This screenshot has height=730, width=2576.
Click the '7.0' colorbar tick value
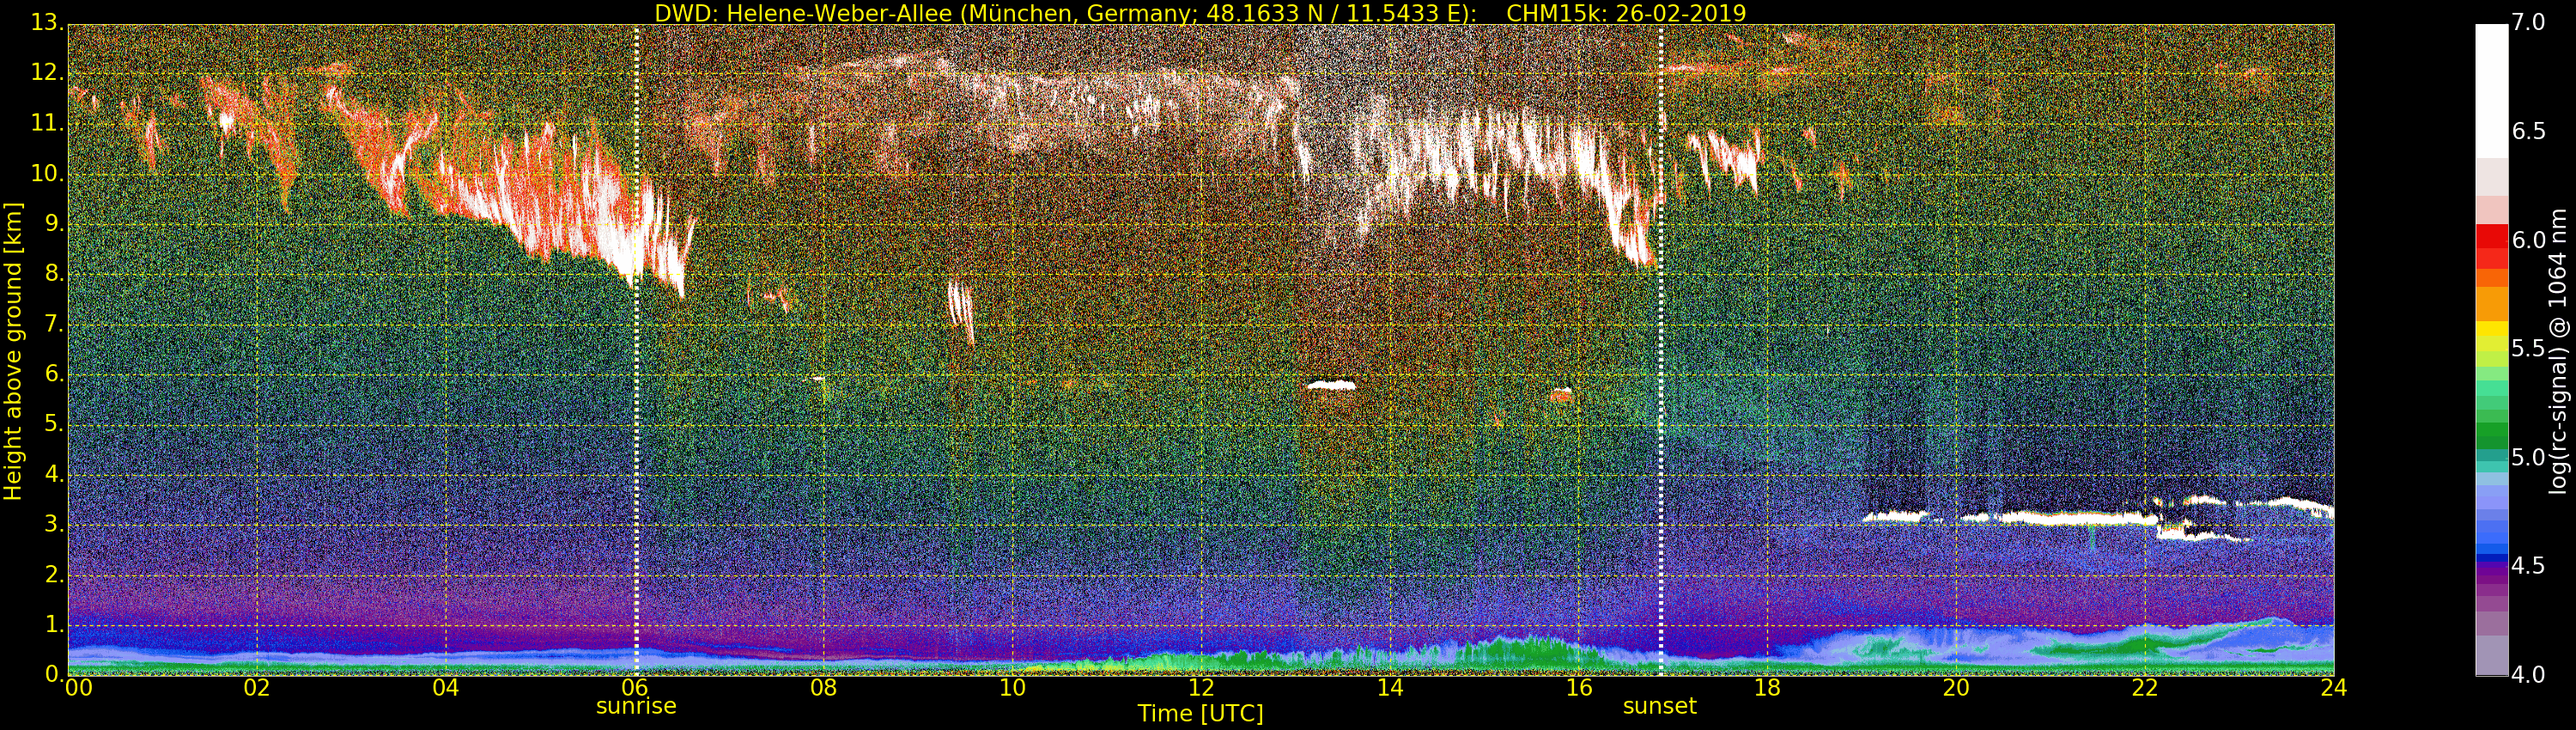2528,23
